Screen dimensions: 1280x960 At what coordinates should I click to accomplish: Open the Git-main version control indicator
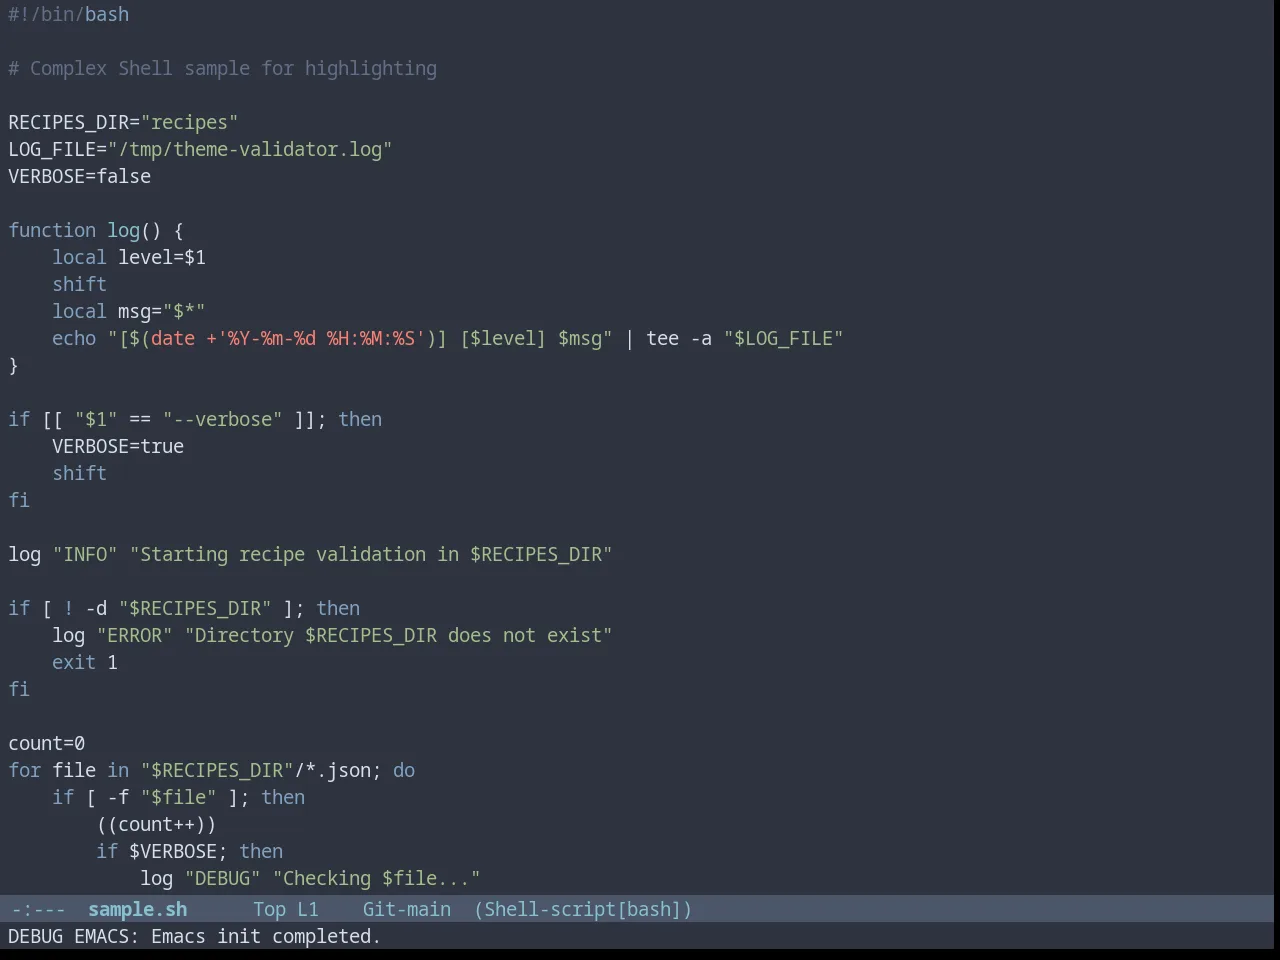(x=406, y=909)
